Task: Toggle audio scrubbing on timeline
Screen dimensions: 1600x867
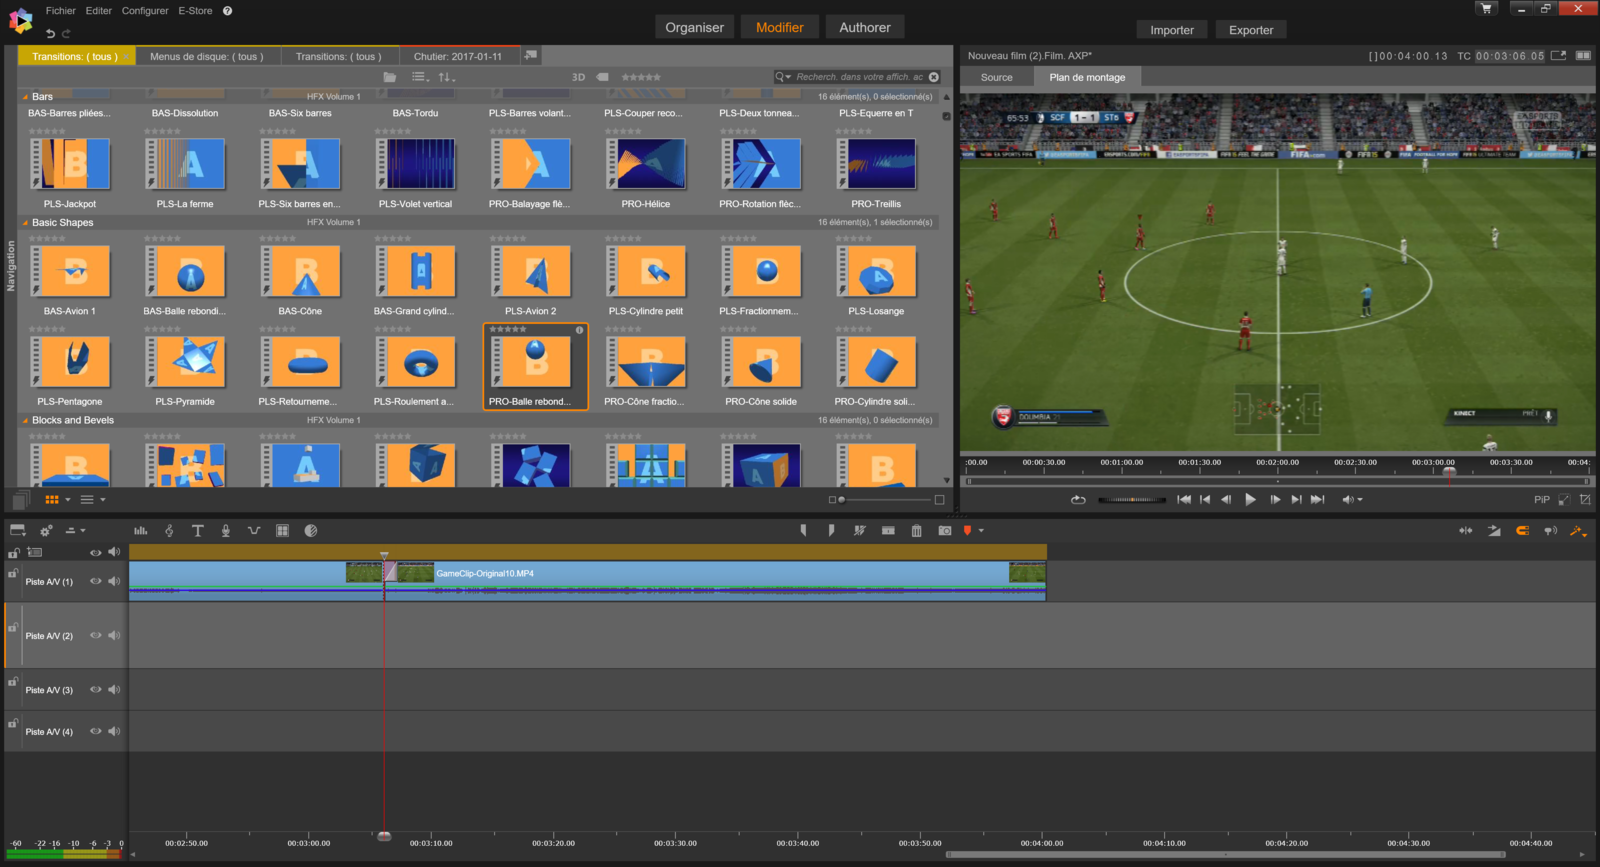Action: [x=1550, y=531]
